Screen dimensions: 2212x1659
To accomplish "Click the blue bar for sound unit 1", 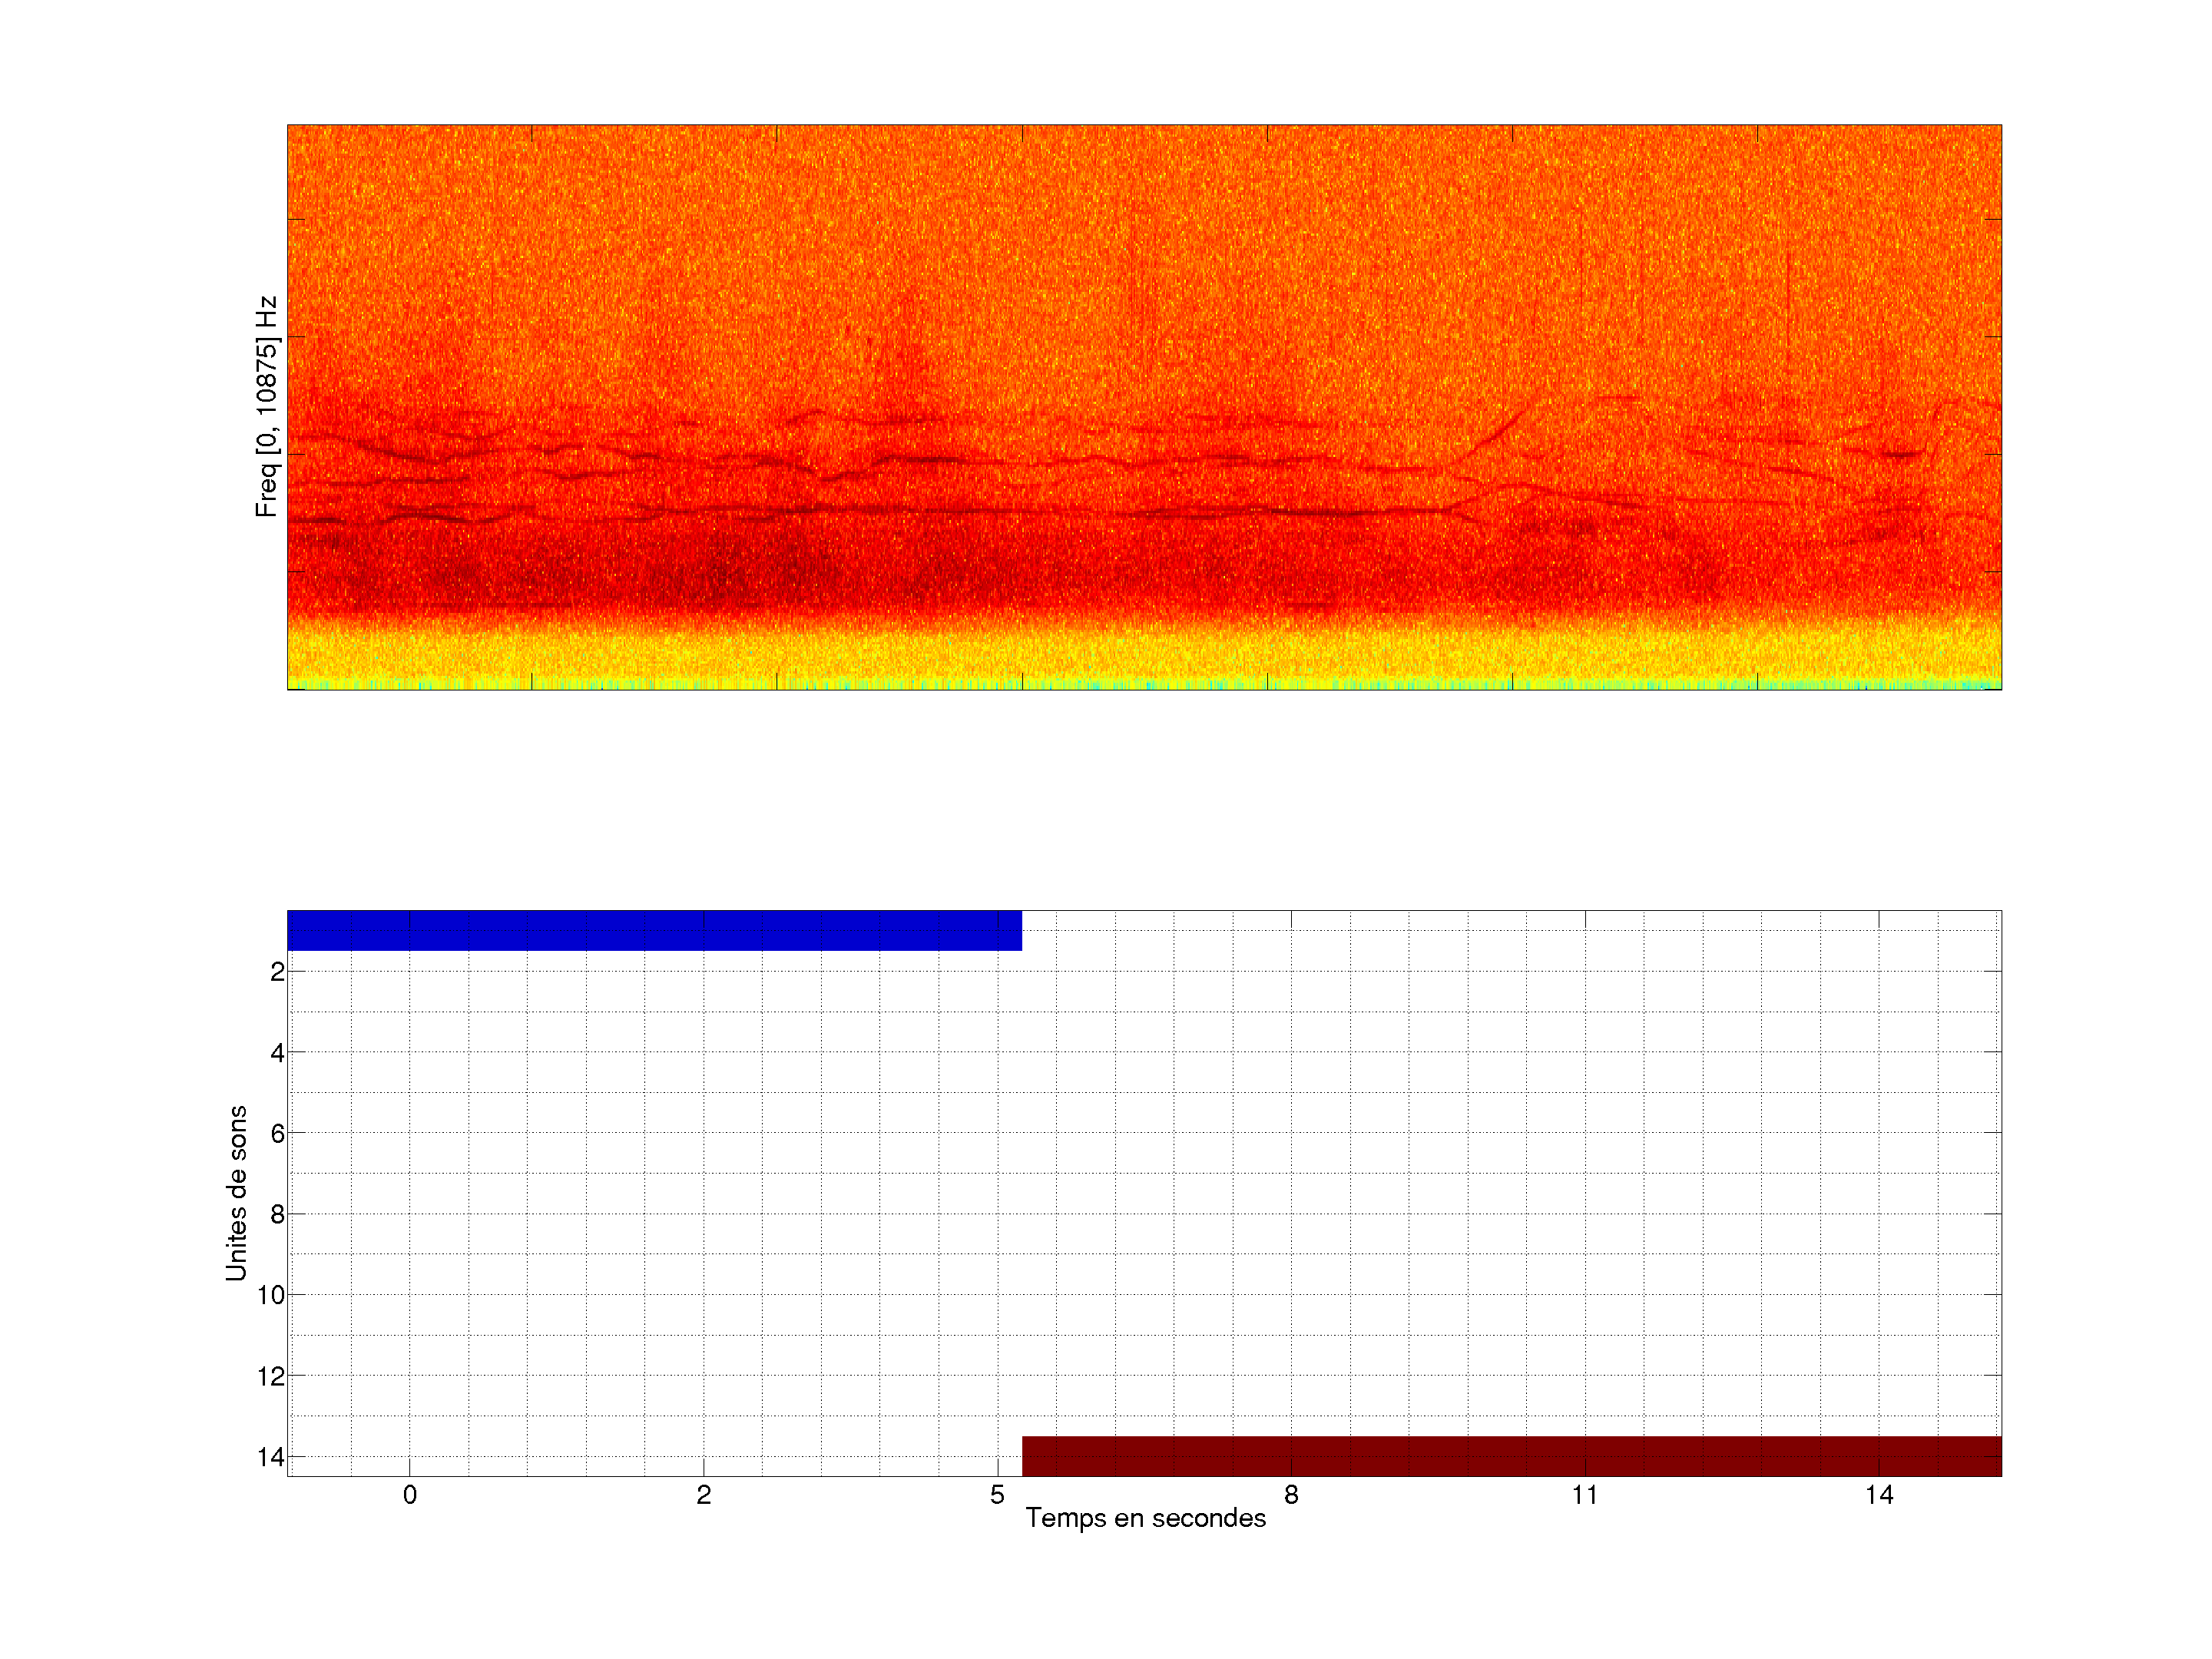I will click(654, 930).
